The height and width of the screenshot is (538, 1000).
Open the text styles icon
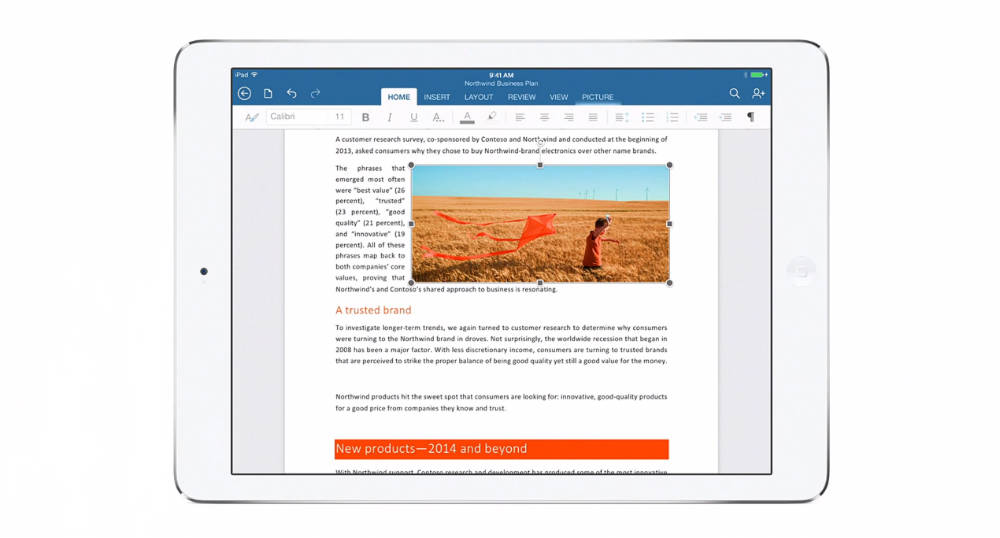coord(252,117)
